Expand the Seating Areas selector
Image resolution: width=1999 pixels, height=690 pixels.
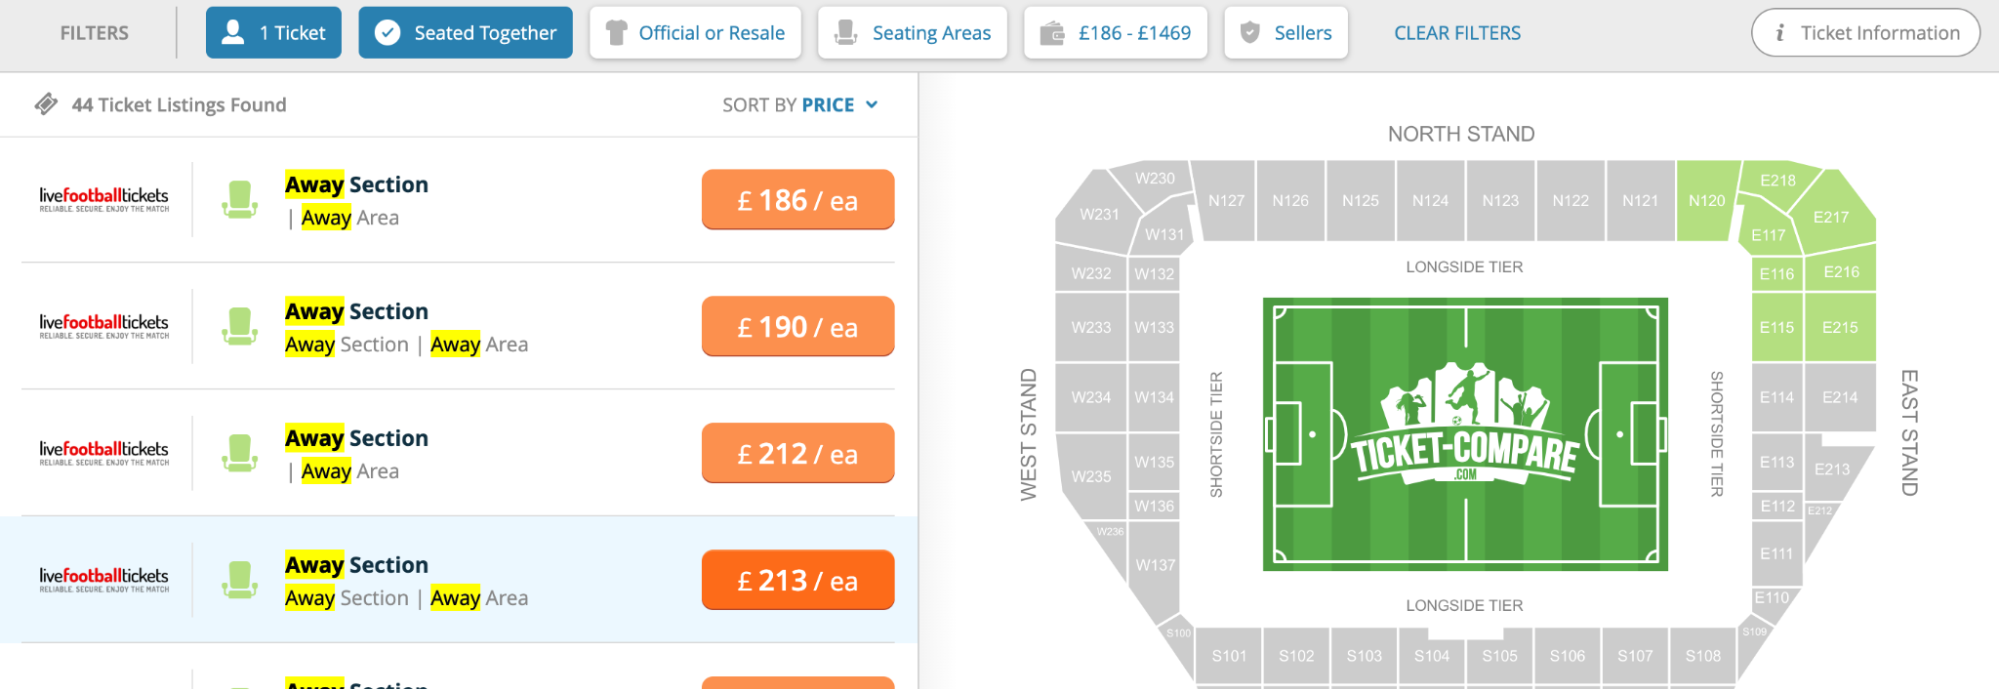coord(912,31)
